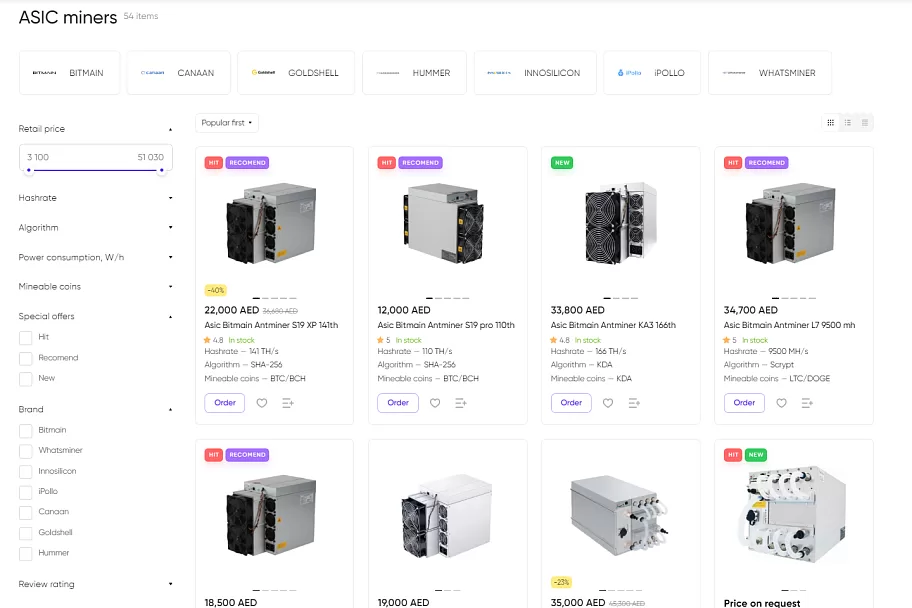Switch to compact rows view layout
The width and height of the screenshot is (912, 608).
point(865,123)
